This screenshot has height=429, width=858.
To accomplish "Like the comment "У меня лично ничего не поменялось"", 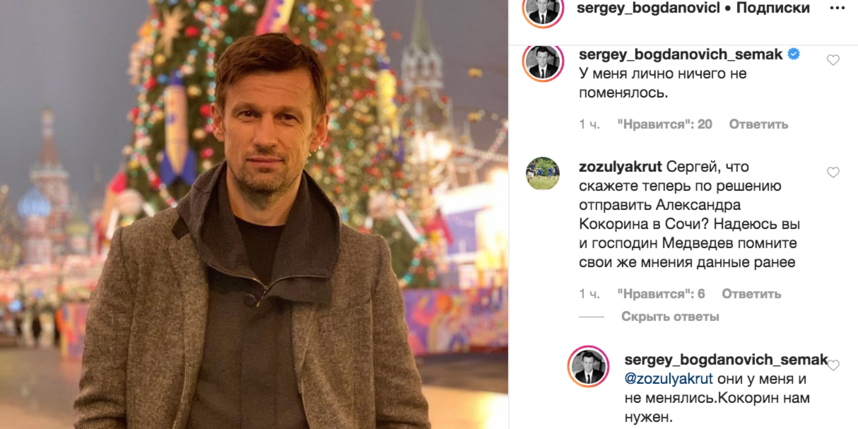I will 833,60.
